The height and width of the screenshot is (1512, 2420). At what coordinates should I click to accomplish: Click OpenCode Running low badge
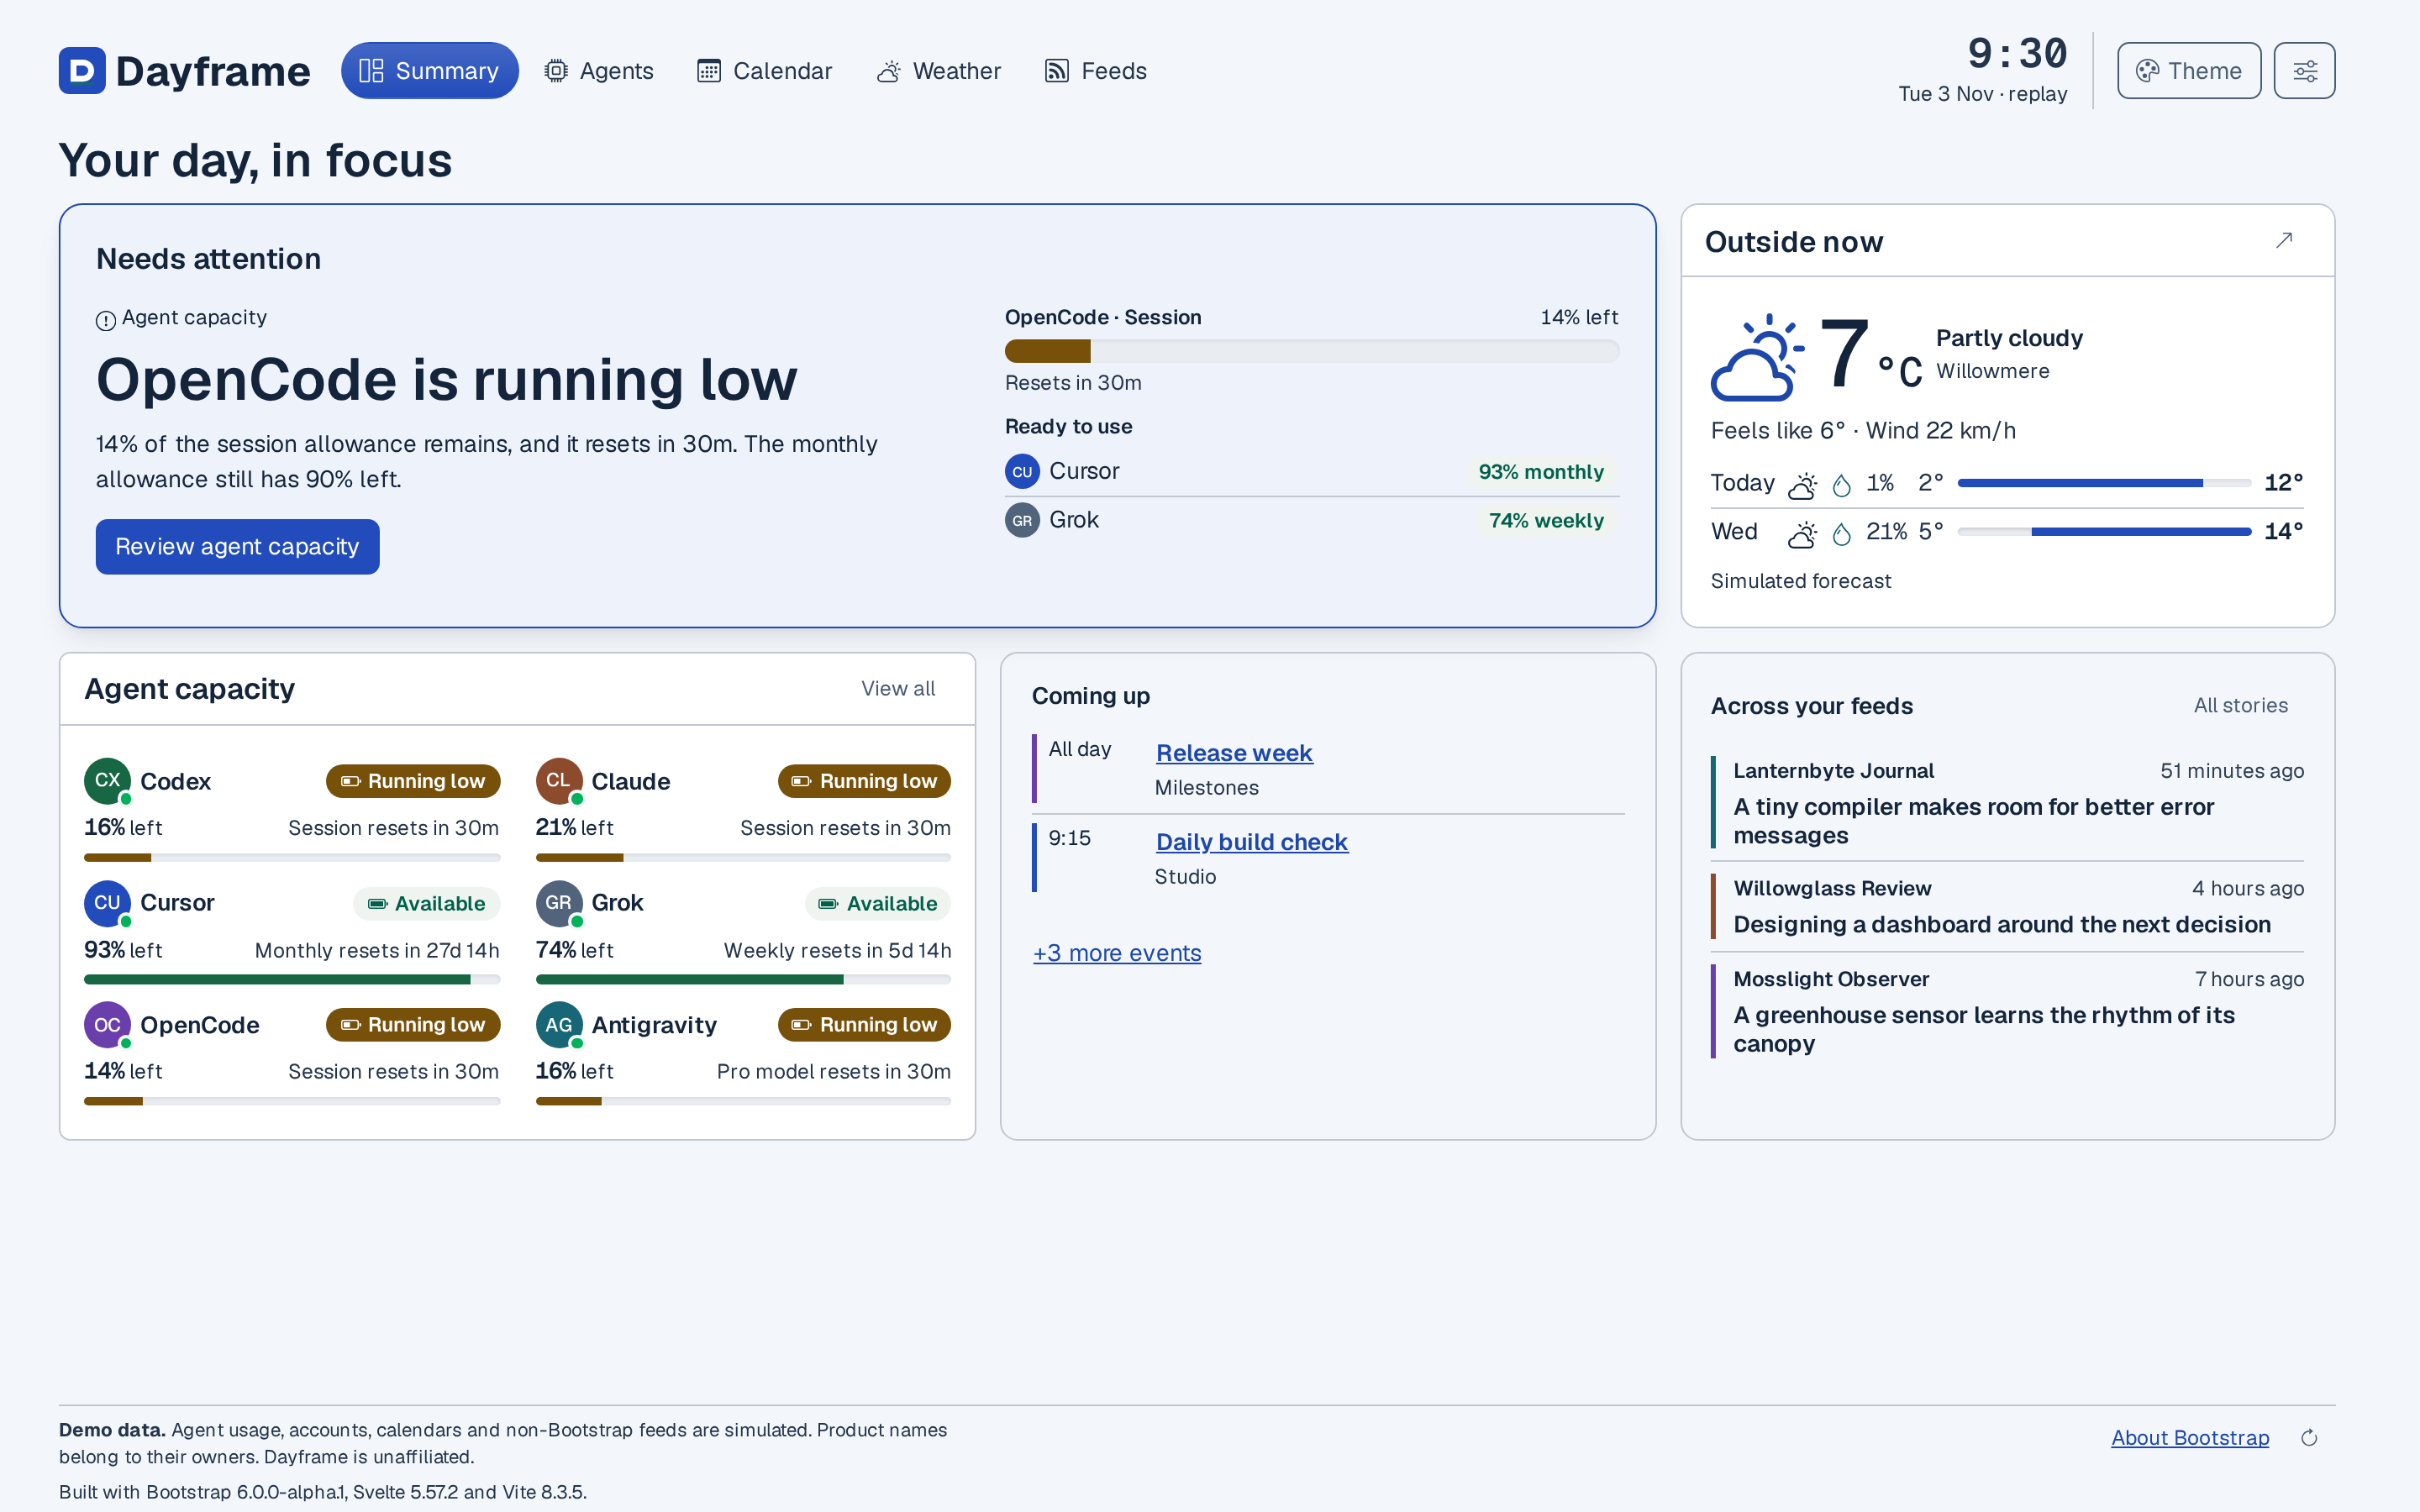[413, 1025]
